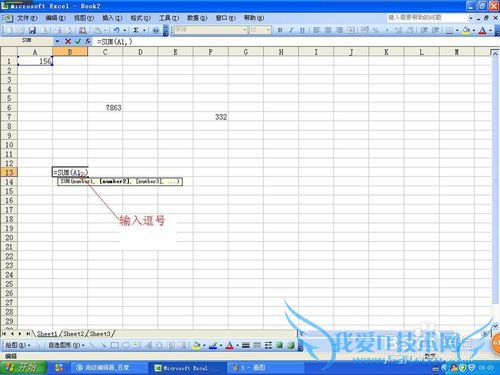The height and width of the screenshot is (375, 500).
Task: Click the Help question mark icon
Action: 155,30
